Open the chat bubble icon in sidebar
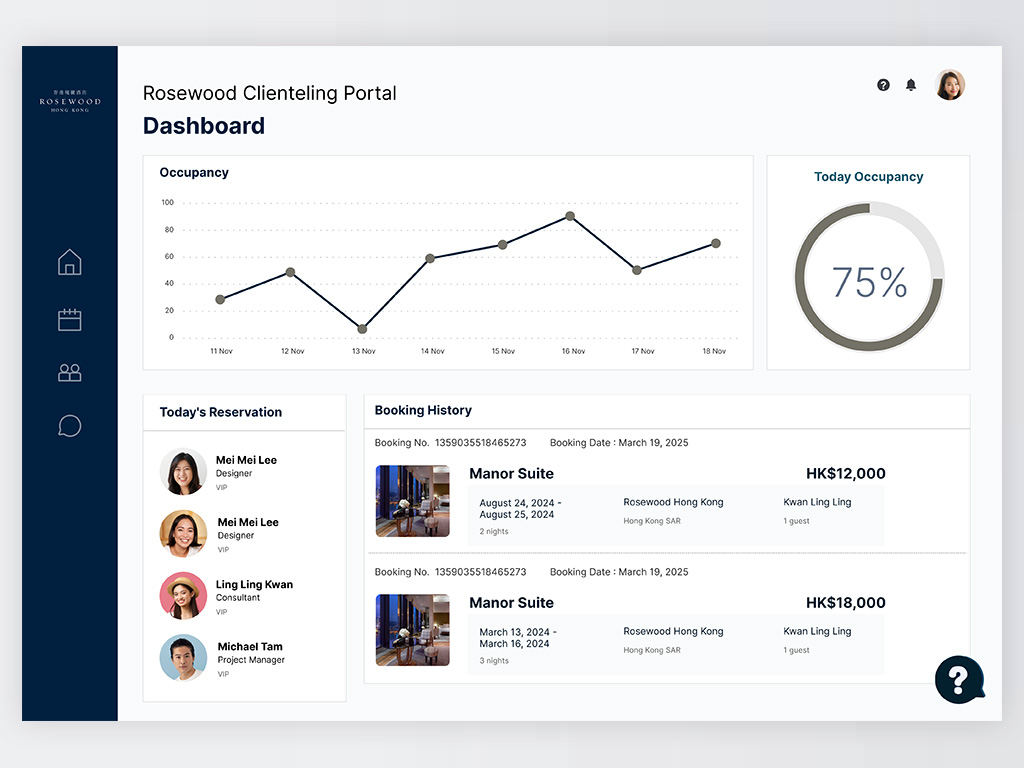This screenshot has width=1024, height=768. (x=69, y=426)
